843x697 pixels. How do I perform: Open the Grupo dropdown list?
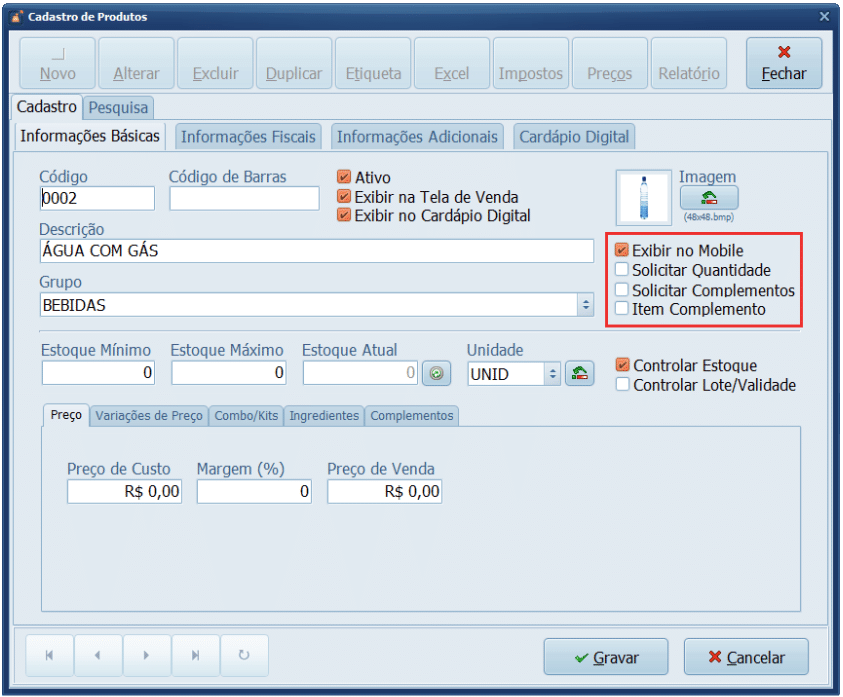[x=586, y=305]
